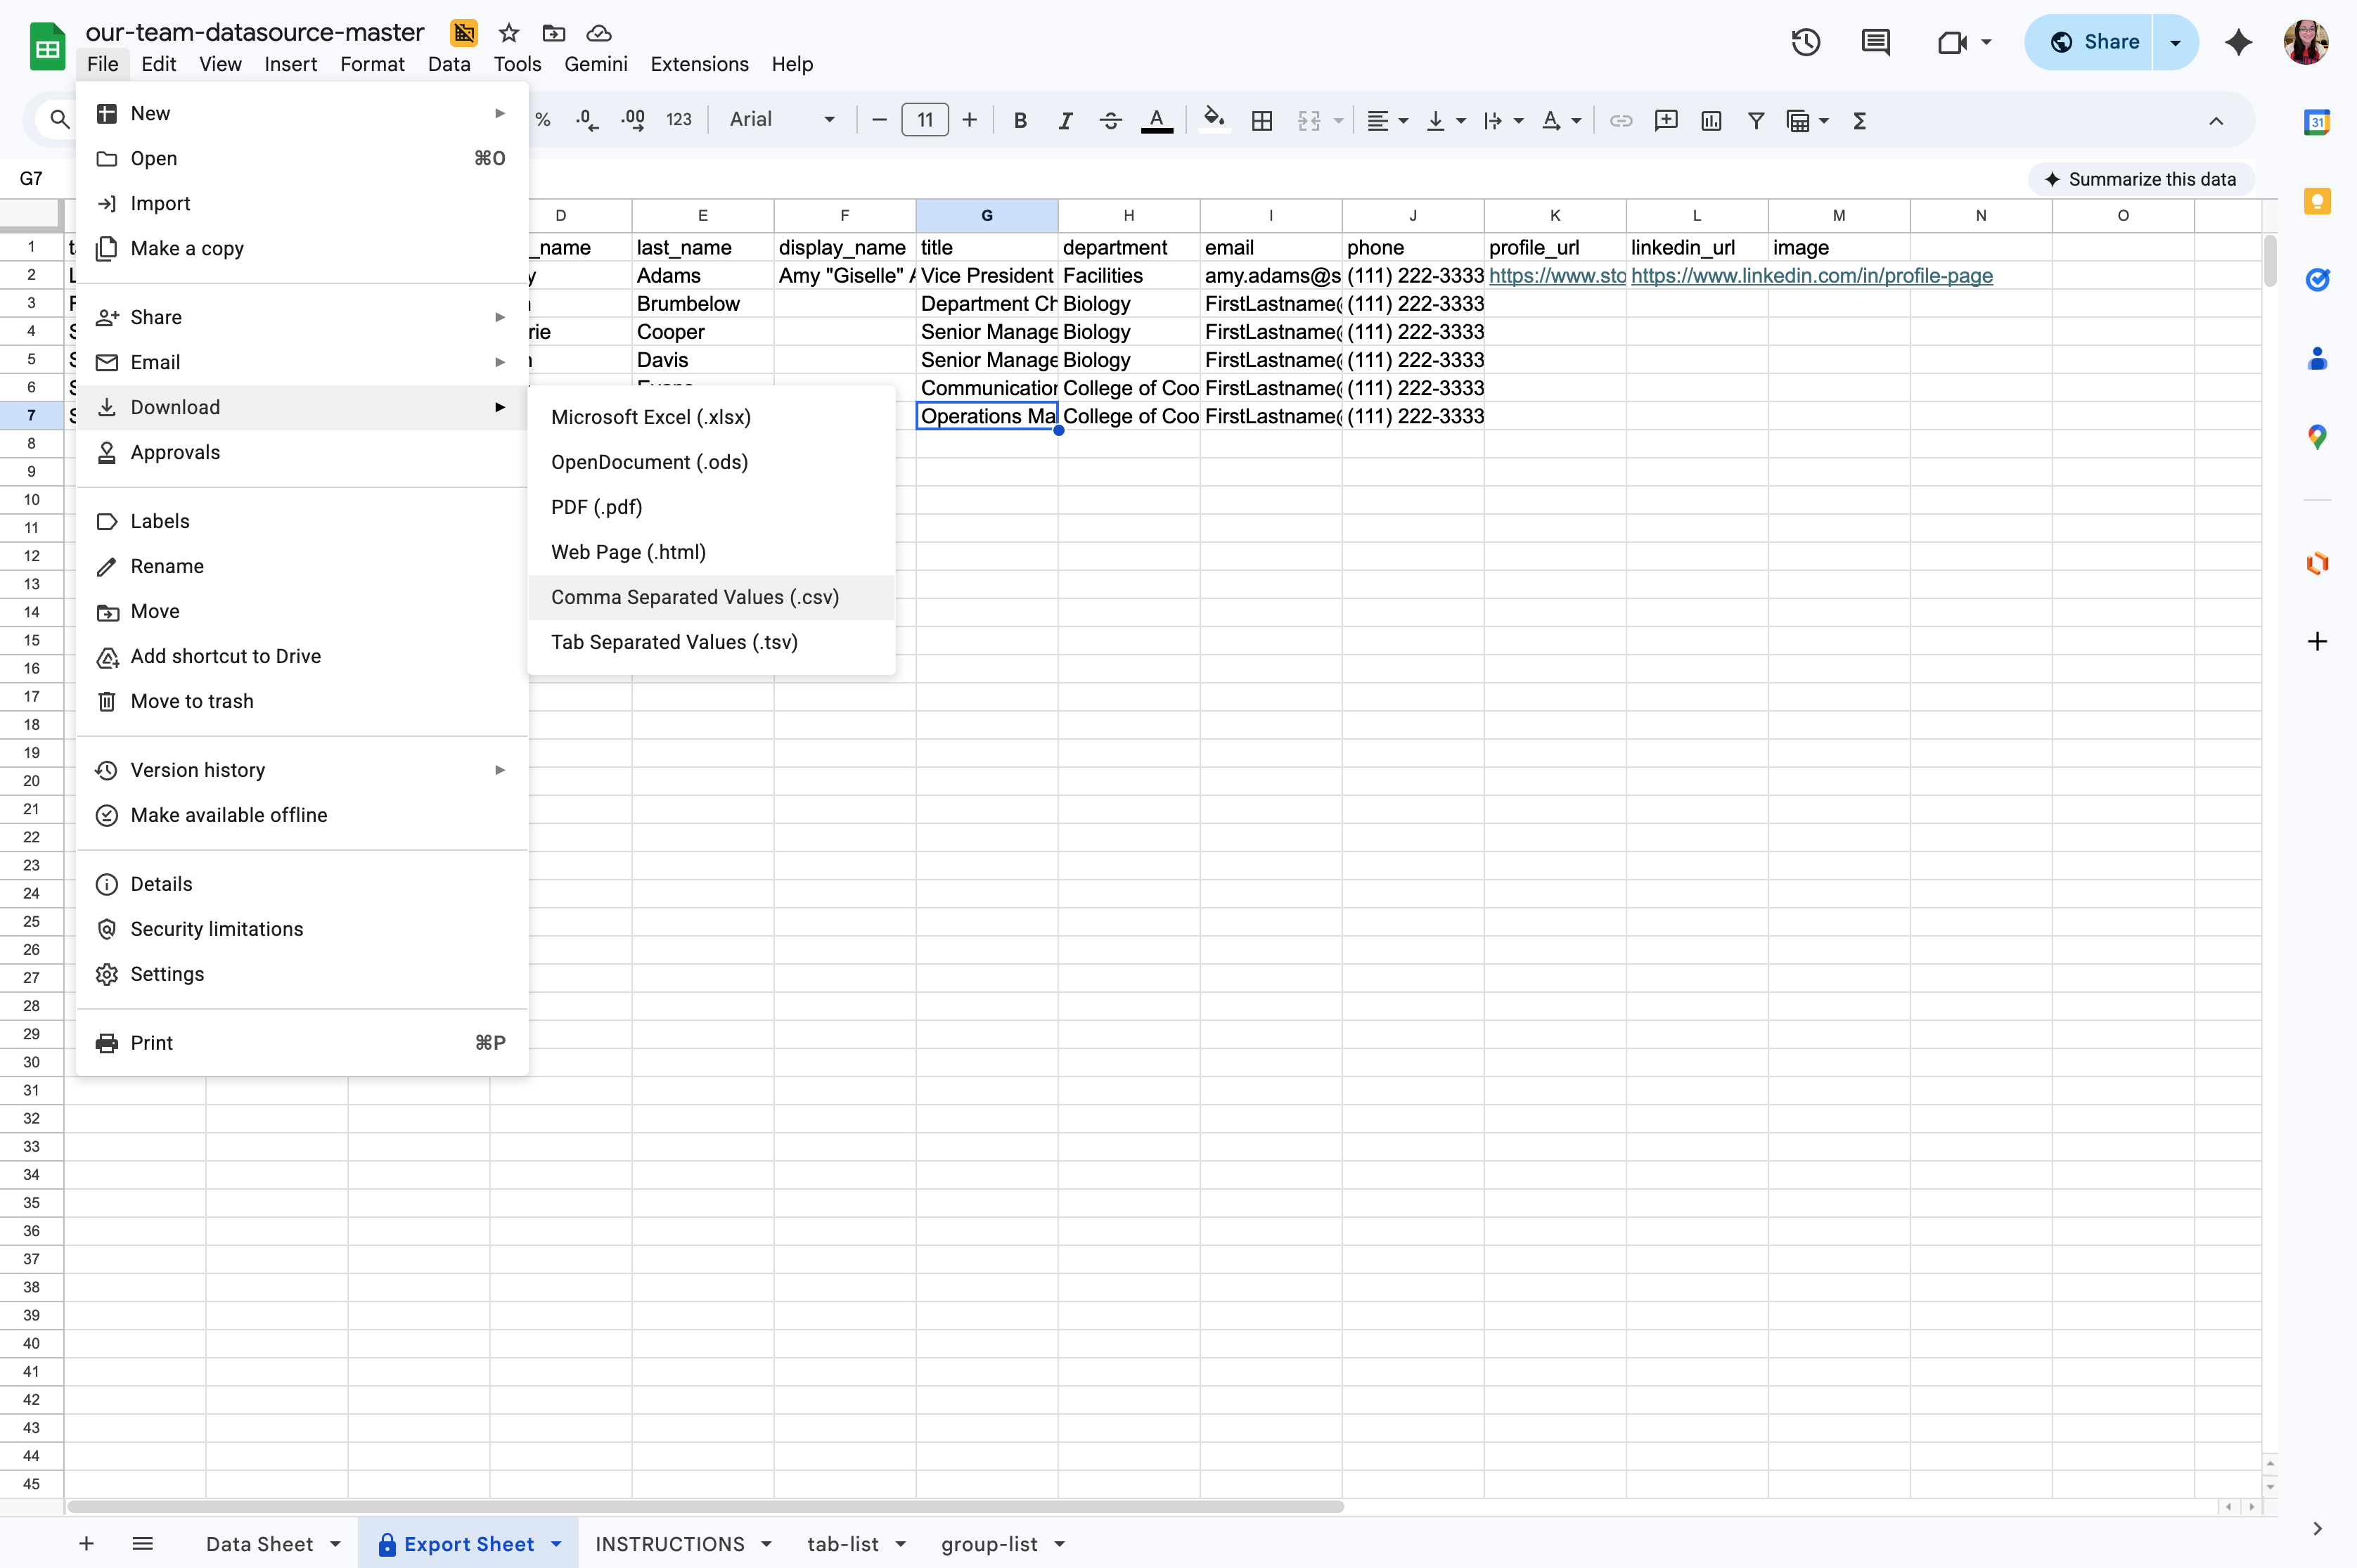
Task: Expand the Version history submenu
Action: pos(302,770)
